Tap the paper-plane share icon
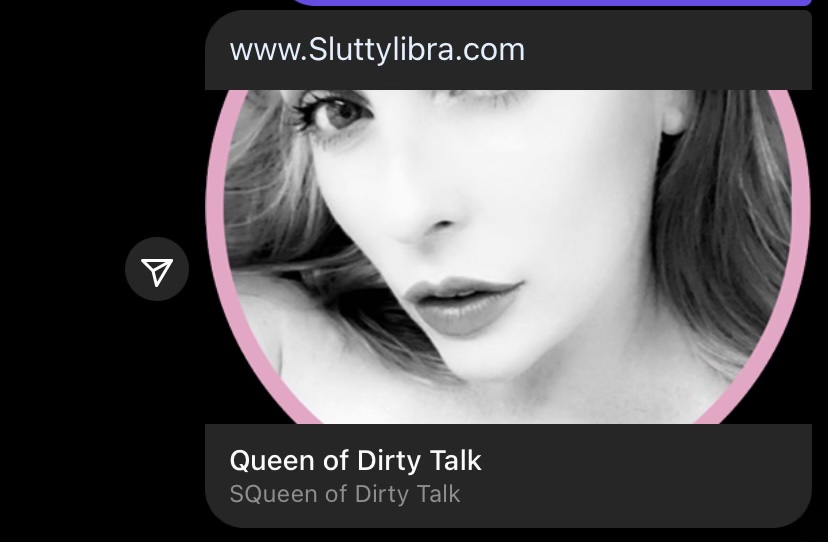 [x=157, y=269]
